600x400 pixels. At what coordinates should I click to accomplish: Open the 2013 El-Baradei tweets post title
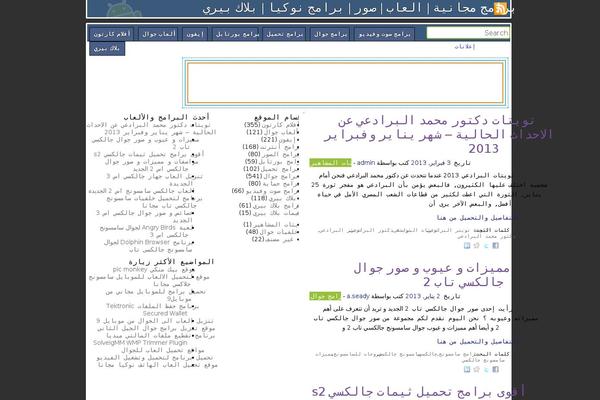[x=436, y=134]
